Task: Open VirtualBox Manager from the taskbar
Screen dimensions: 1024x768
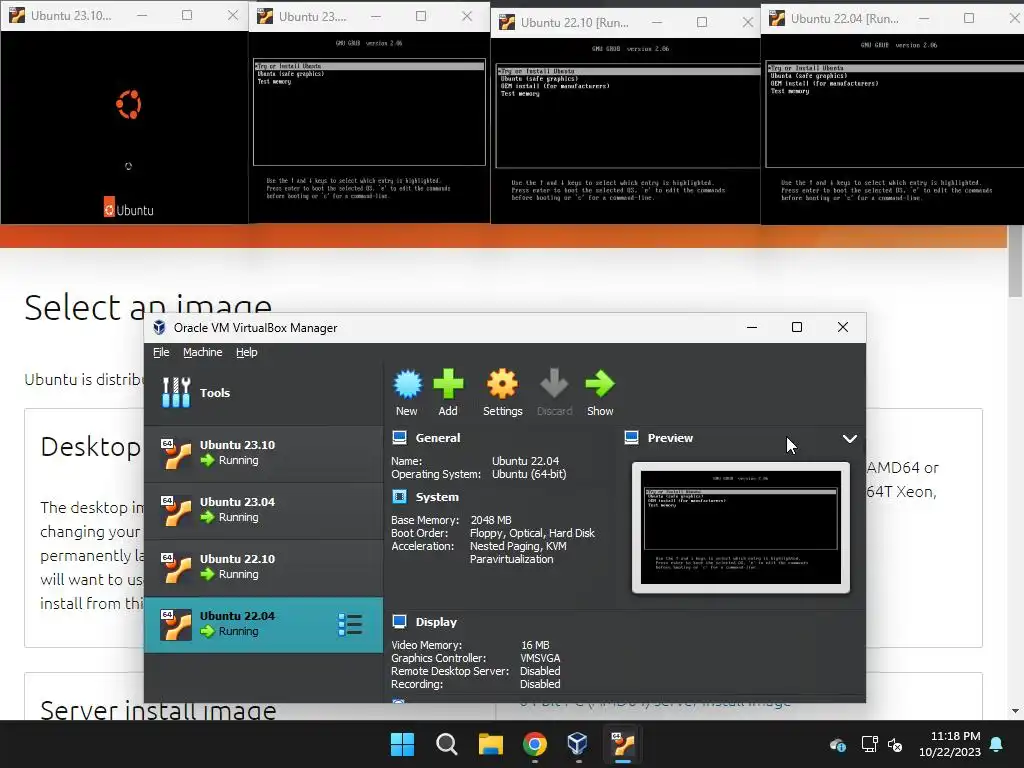Action: [577, 743]
